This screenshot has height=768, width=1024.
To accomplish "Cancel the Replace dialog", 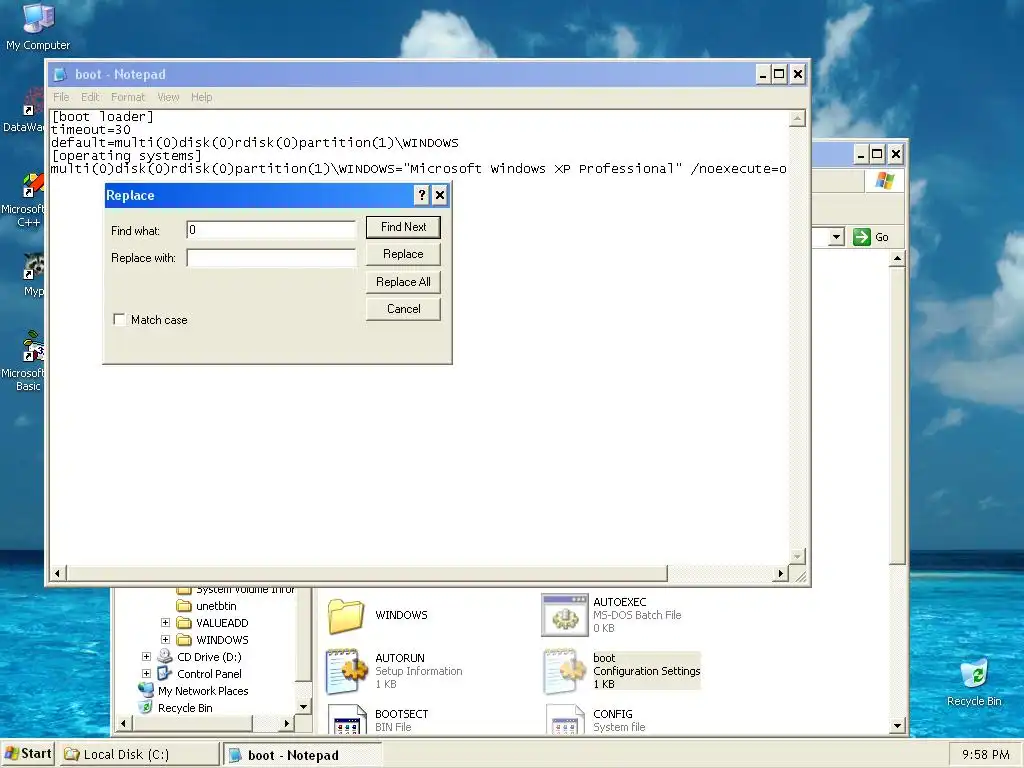I will click(x=403, y=309).
